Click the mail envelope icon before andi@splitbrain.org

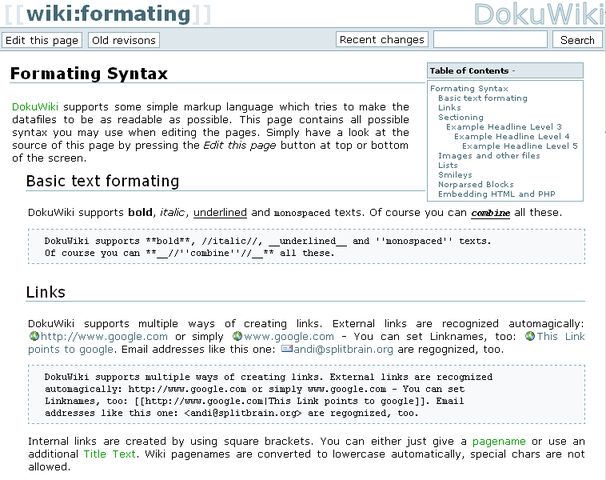(287, 349)
